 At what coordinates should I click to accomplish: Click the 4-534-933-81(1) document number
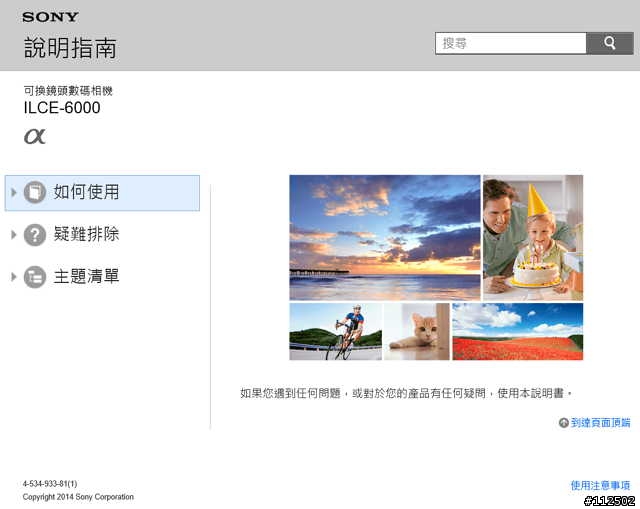50,484
